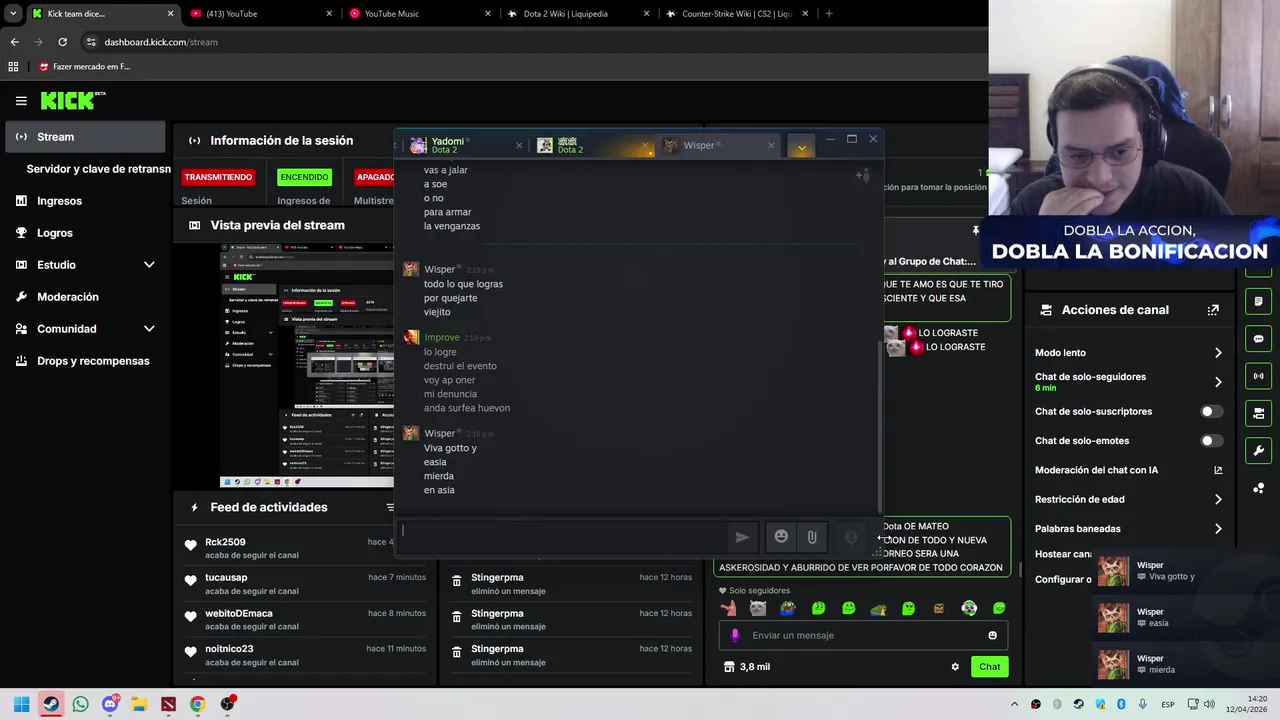The width and height of the screenshot is (1280, 720).
Task: Open Kick chat settings gear
Action: 955,667
